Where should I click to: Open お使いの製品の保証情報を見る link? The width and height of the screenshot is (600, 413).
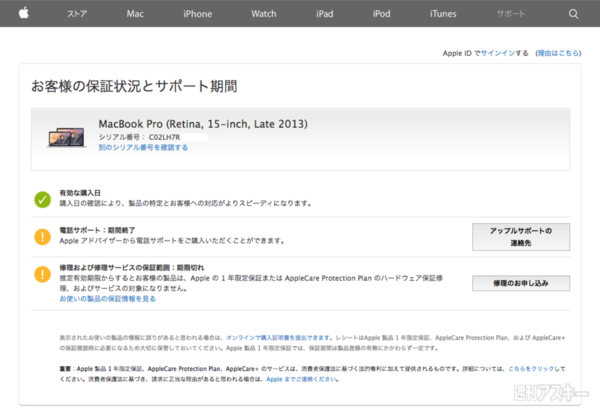(x=108, y=299)
